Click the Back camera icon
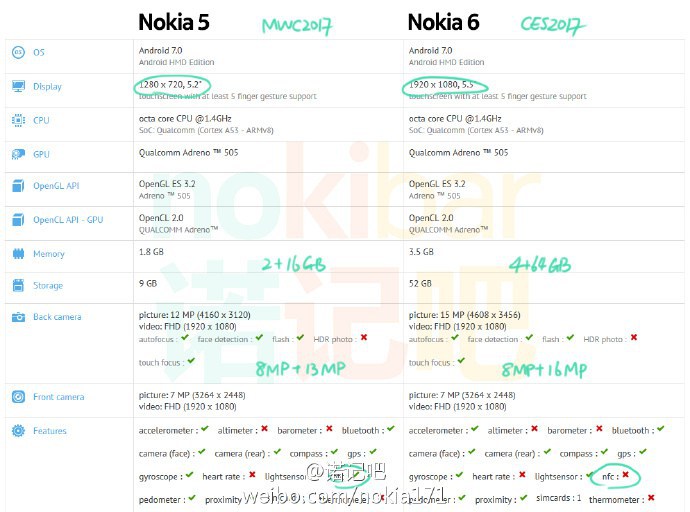 [18, 317]
